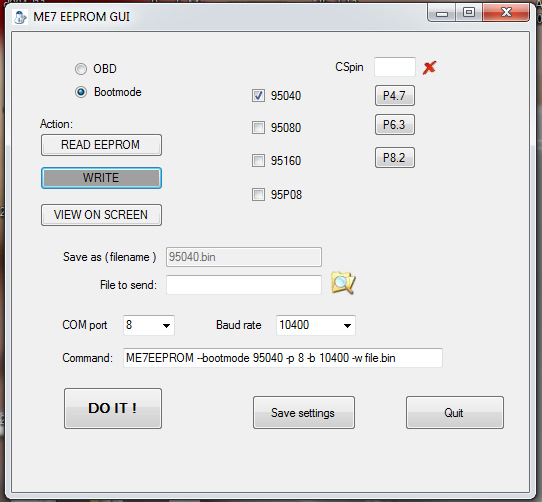The height and width of the screenshot is (502, 542).
Task: Click the 'ME7 EEPROM GUI' title text
Action: [x=81, y=17]
